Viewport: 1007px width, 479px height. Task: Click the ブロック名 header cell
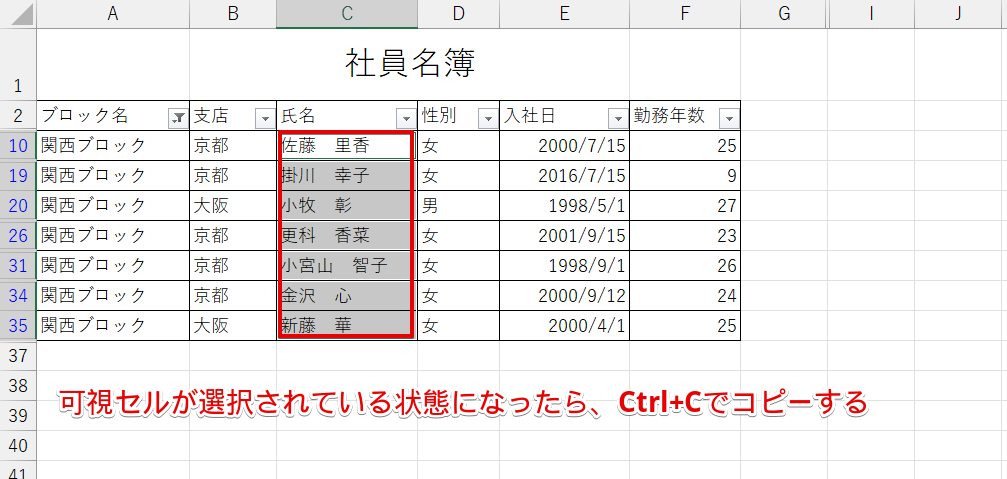[x=113, y=116]
